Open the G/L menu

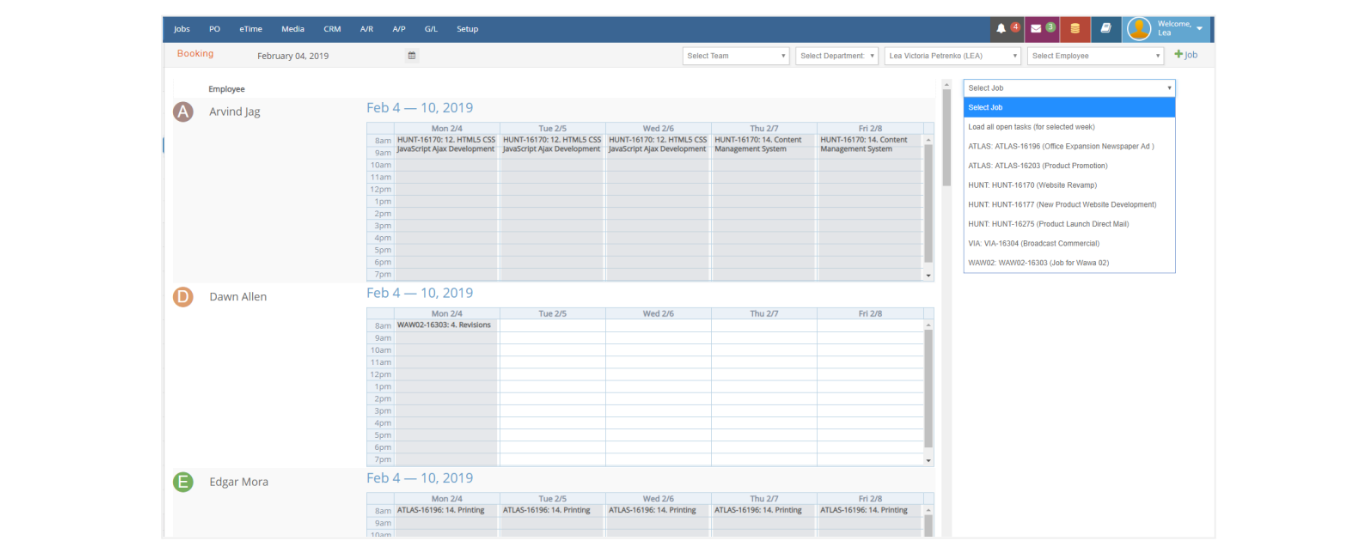coord(431,29)
